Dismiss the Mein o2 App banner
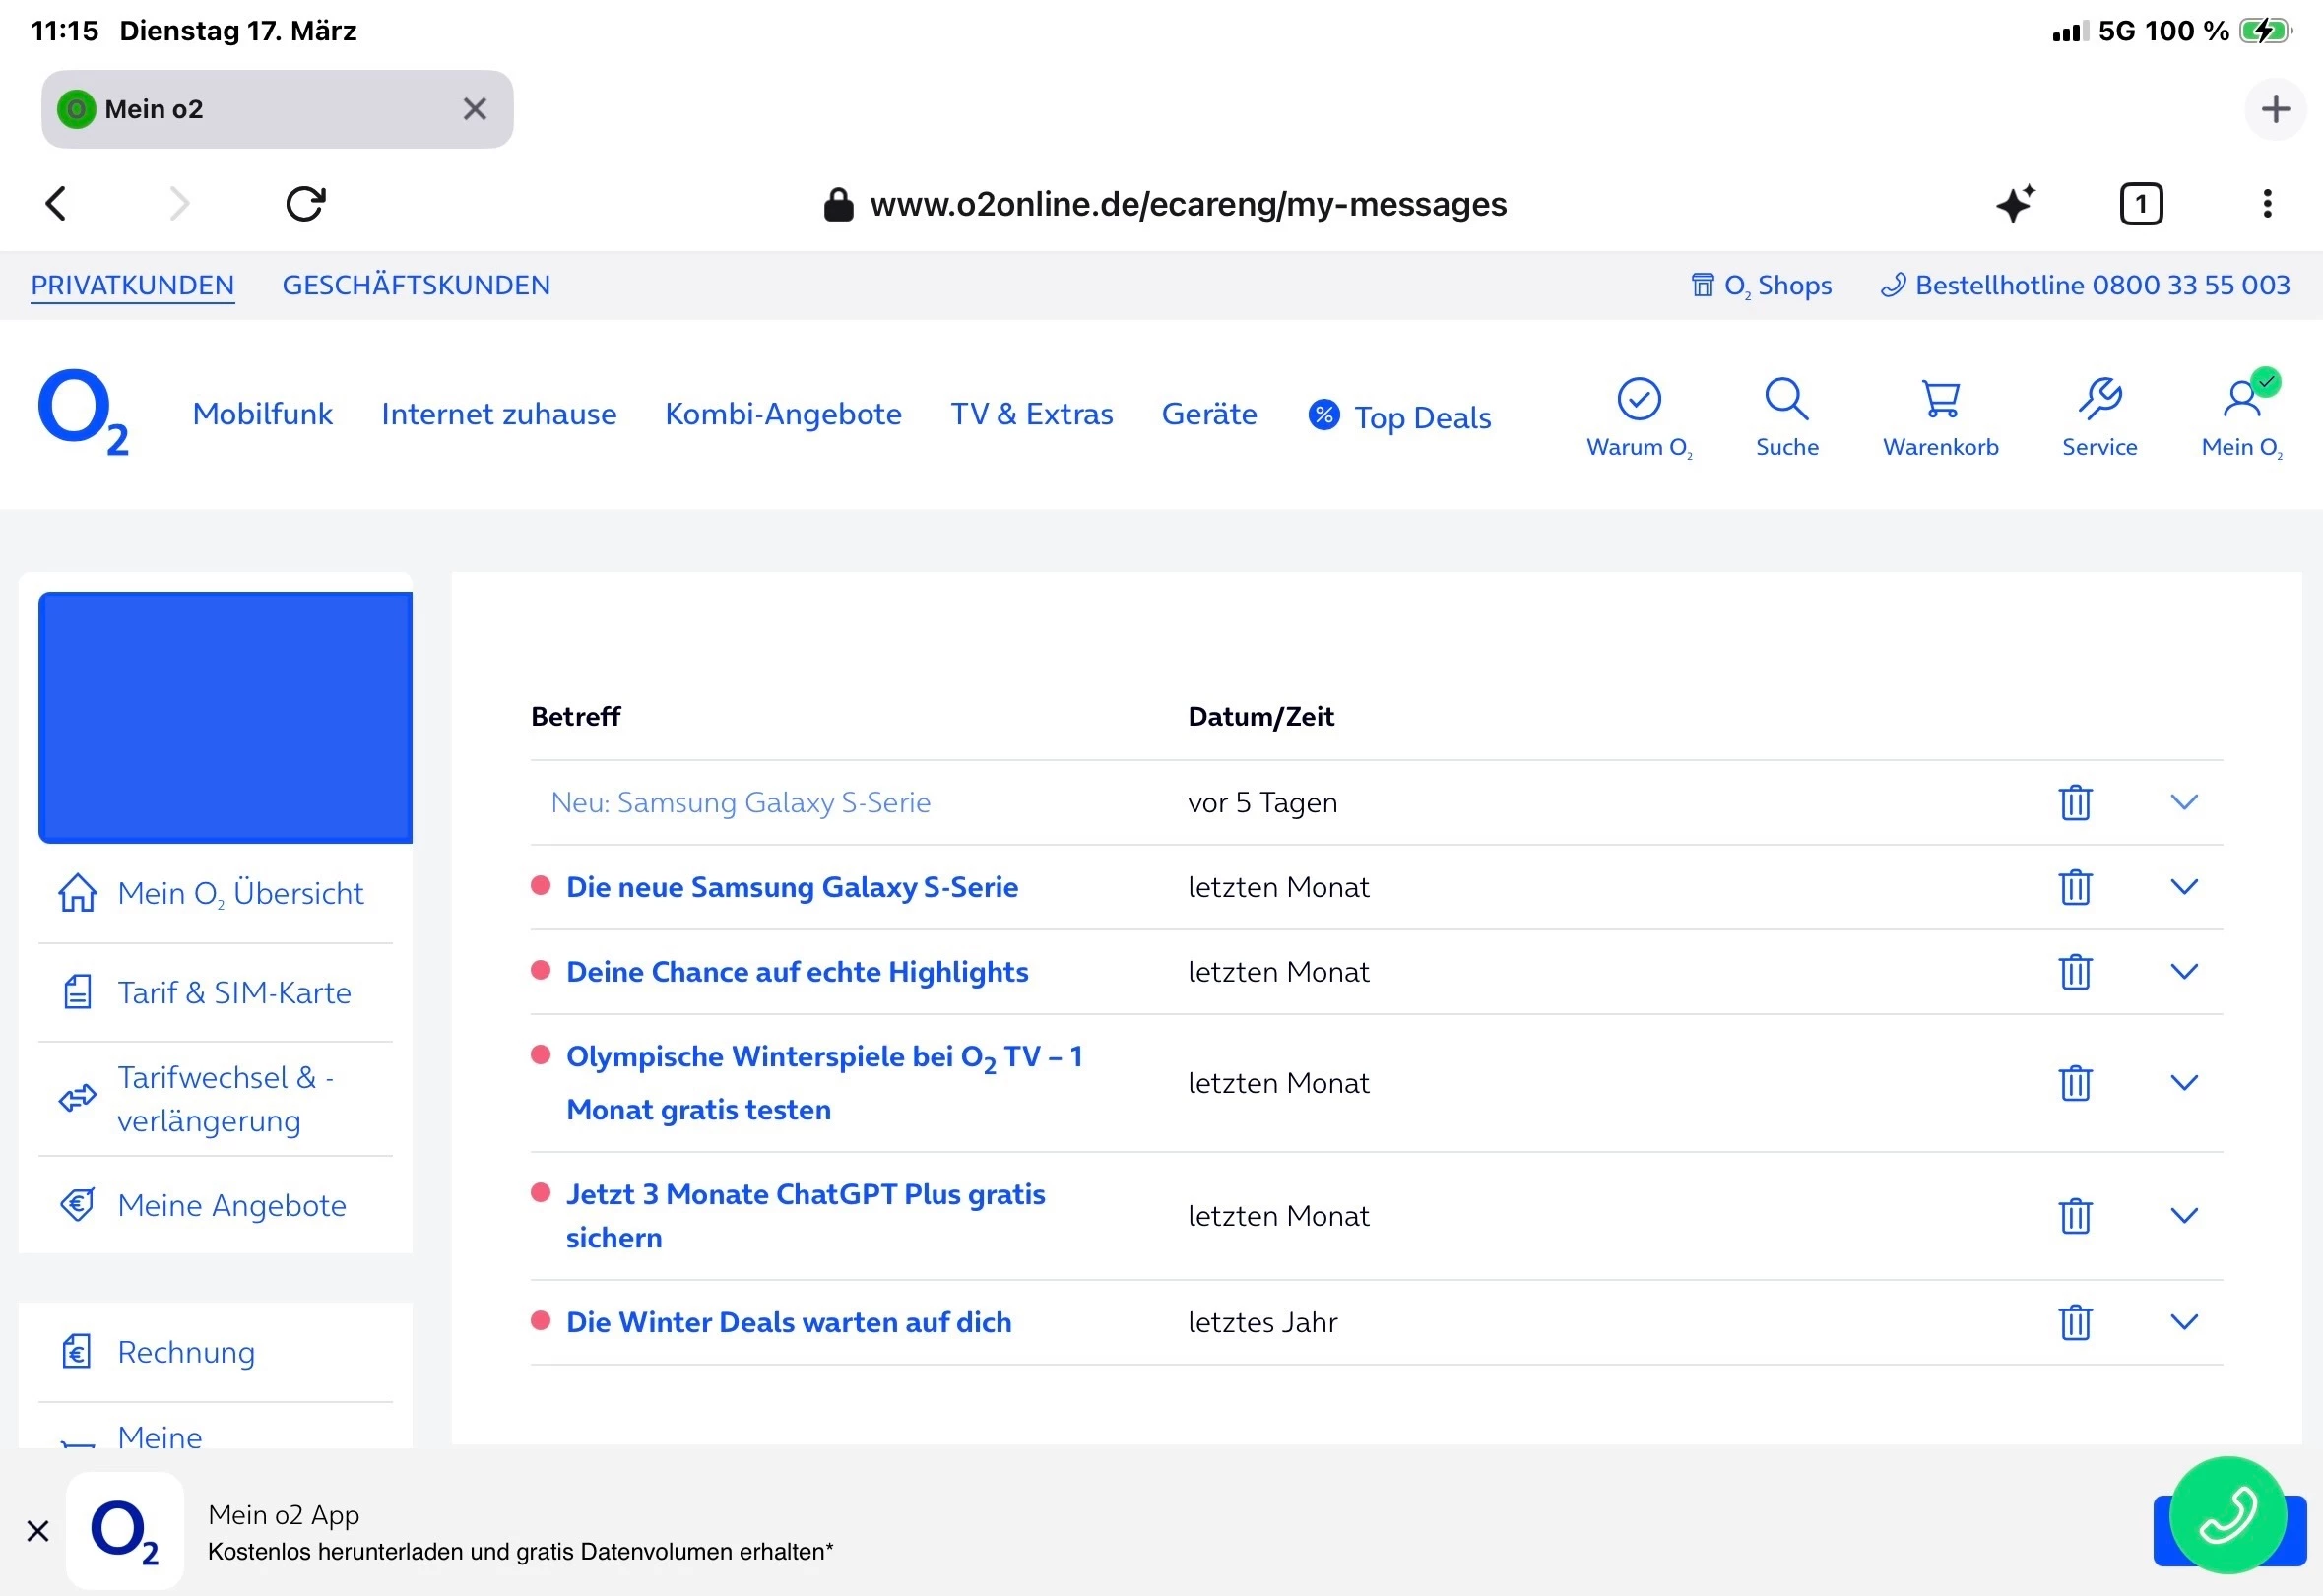Viewport: 2323px width, 1596px height. click(x=38, y=1531)
